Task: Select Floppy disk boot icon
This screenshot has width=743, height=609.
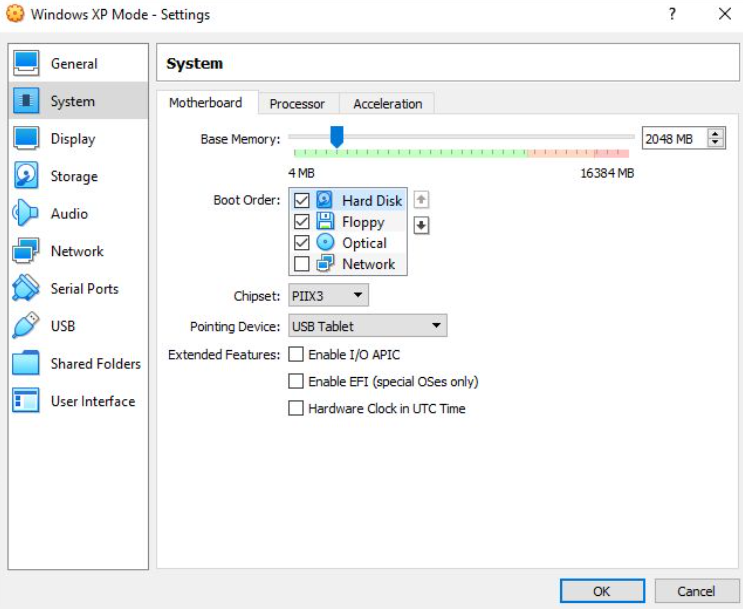Action: pyautogui.click(x=325, y=221)
